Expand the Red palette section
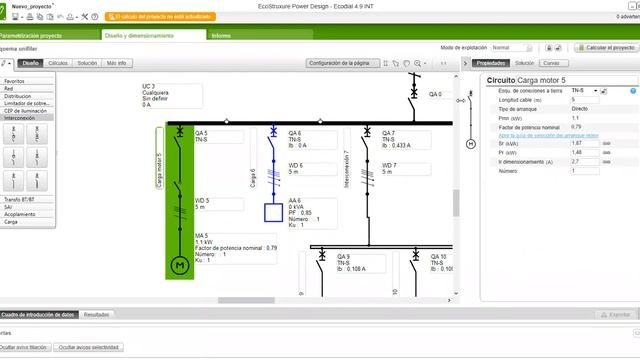 click(x=27, y=89)
